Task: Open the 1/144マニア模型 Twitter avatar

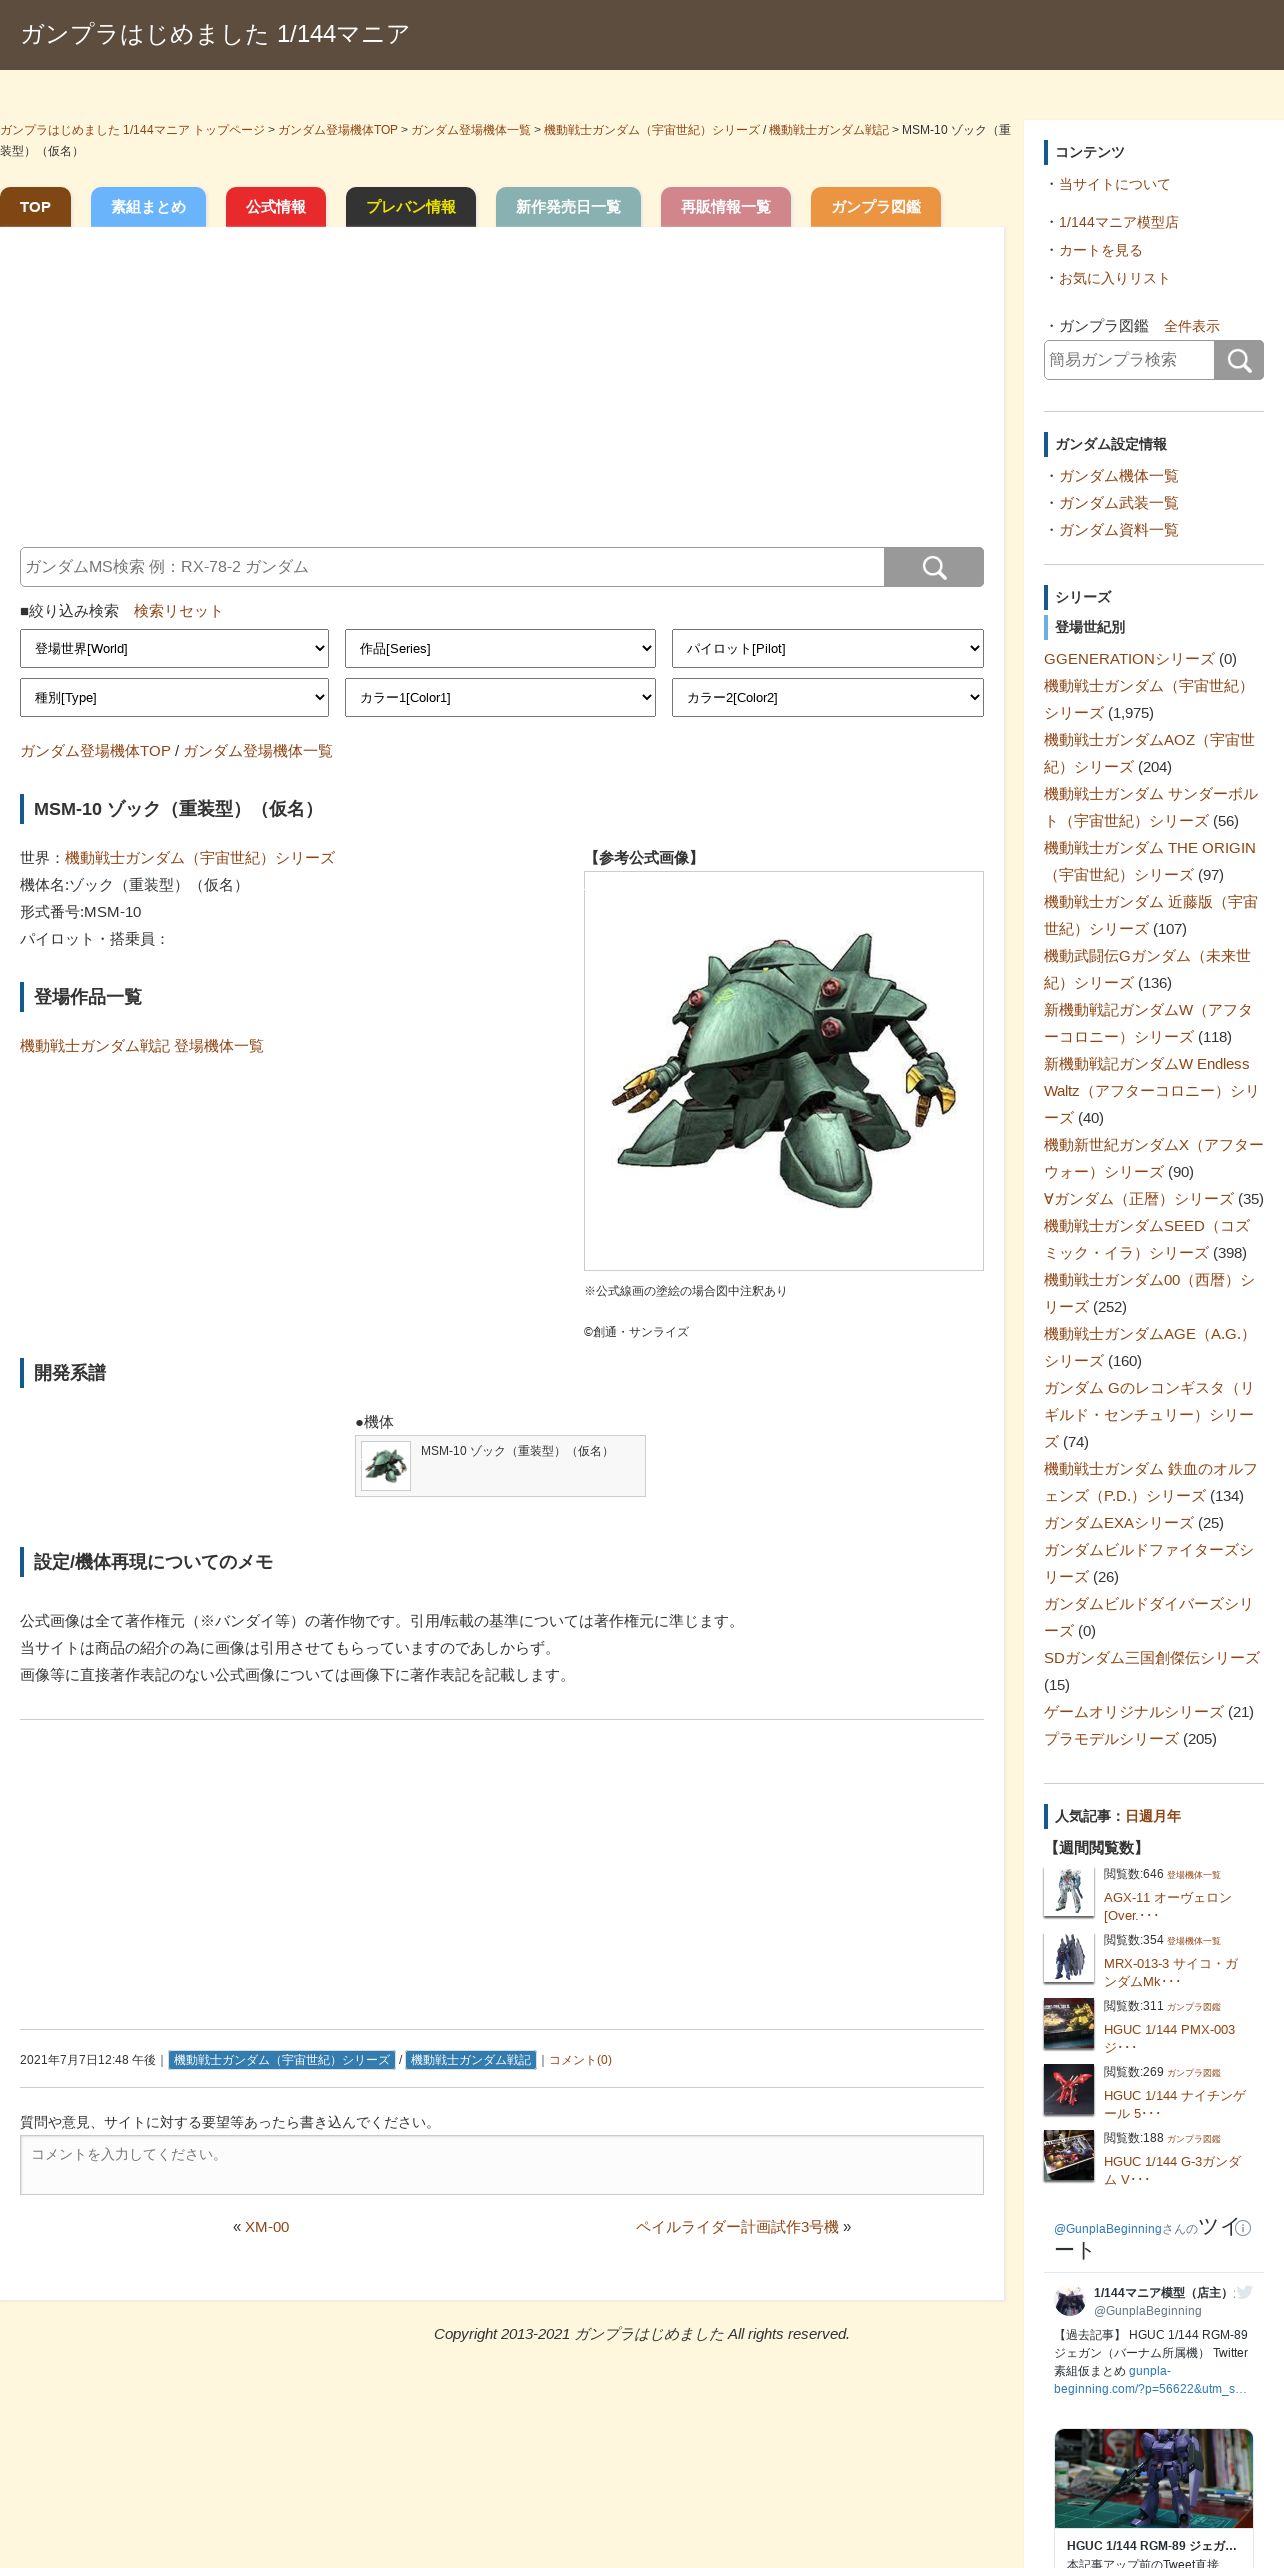Action: pos(1070,2300)
